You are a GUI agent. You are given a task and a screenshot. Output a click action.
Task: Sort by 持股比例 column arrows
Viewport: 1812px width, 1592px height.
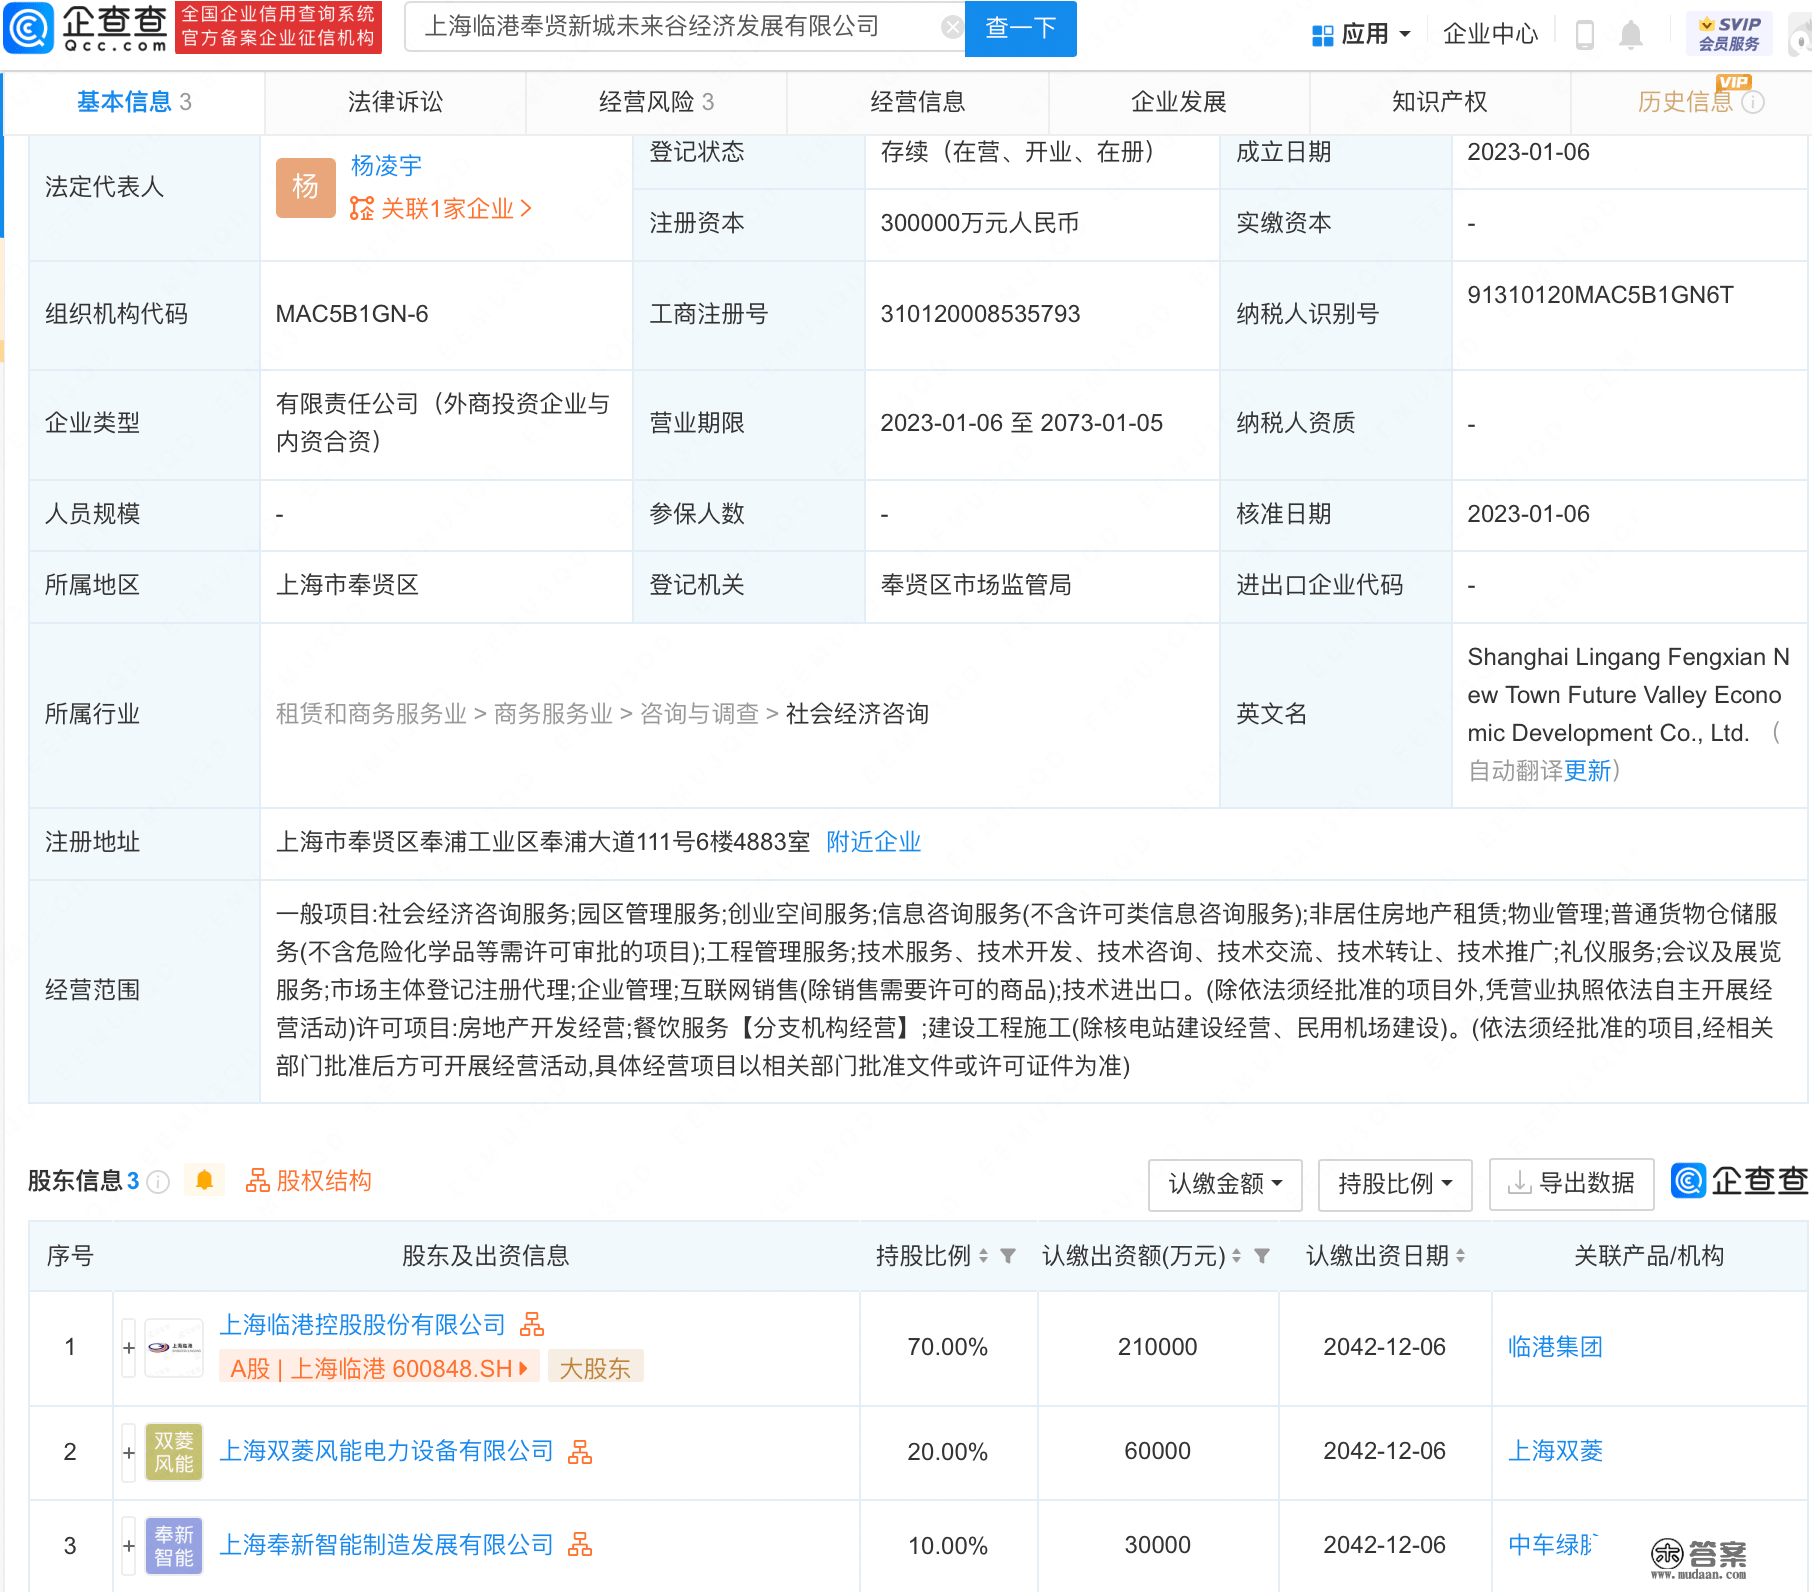pos(983,1256)
